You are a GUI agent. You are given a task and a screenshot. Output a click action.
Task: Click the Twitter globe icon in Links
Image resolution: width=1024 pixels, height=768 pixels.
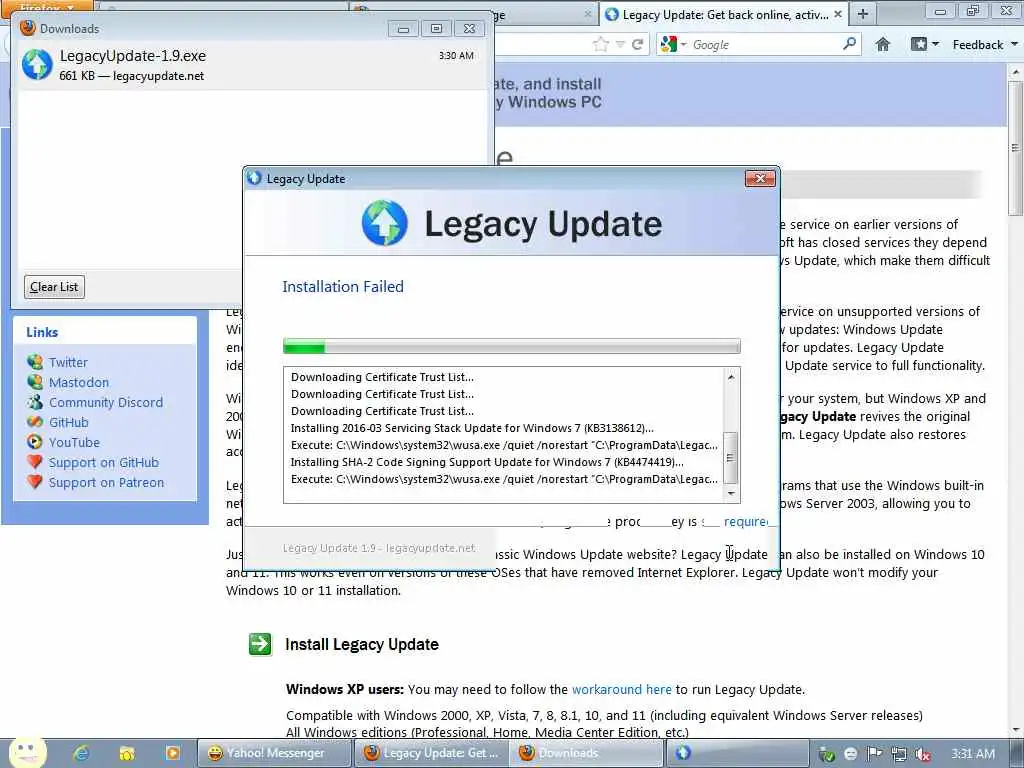point(35,362)
